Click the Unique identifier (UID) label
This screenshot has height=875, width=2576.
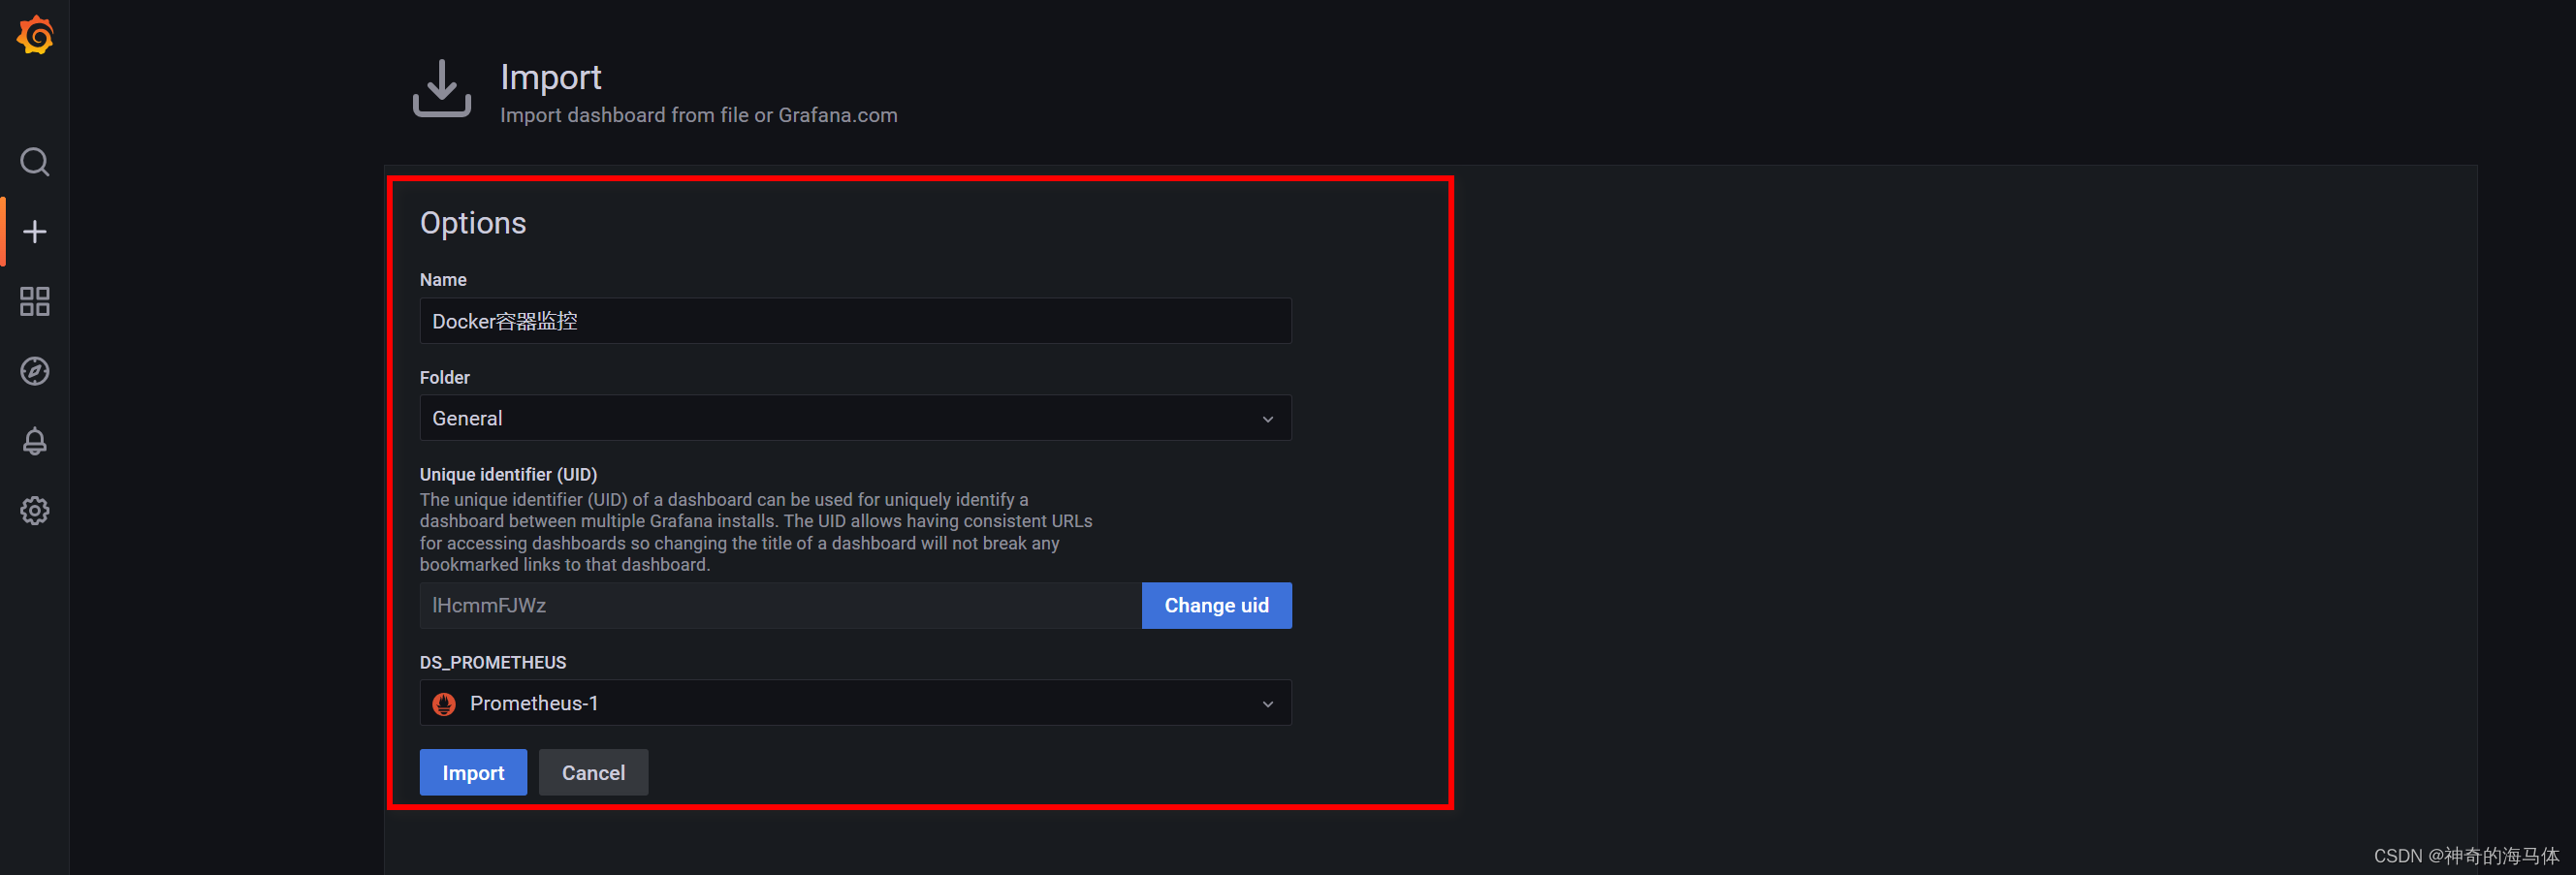click(508, 475)
